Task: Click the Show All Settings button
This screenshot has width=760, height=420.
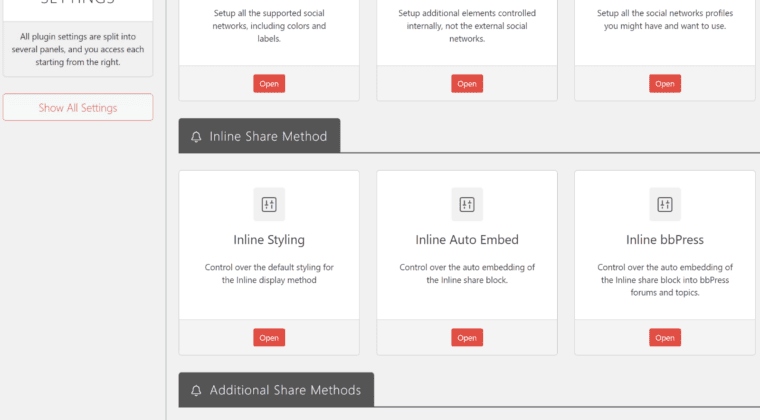Action: [78, 108]
